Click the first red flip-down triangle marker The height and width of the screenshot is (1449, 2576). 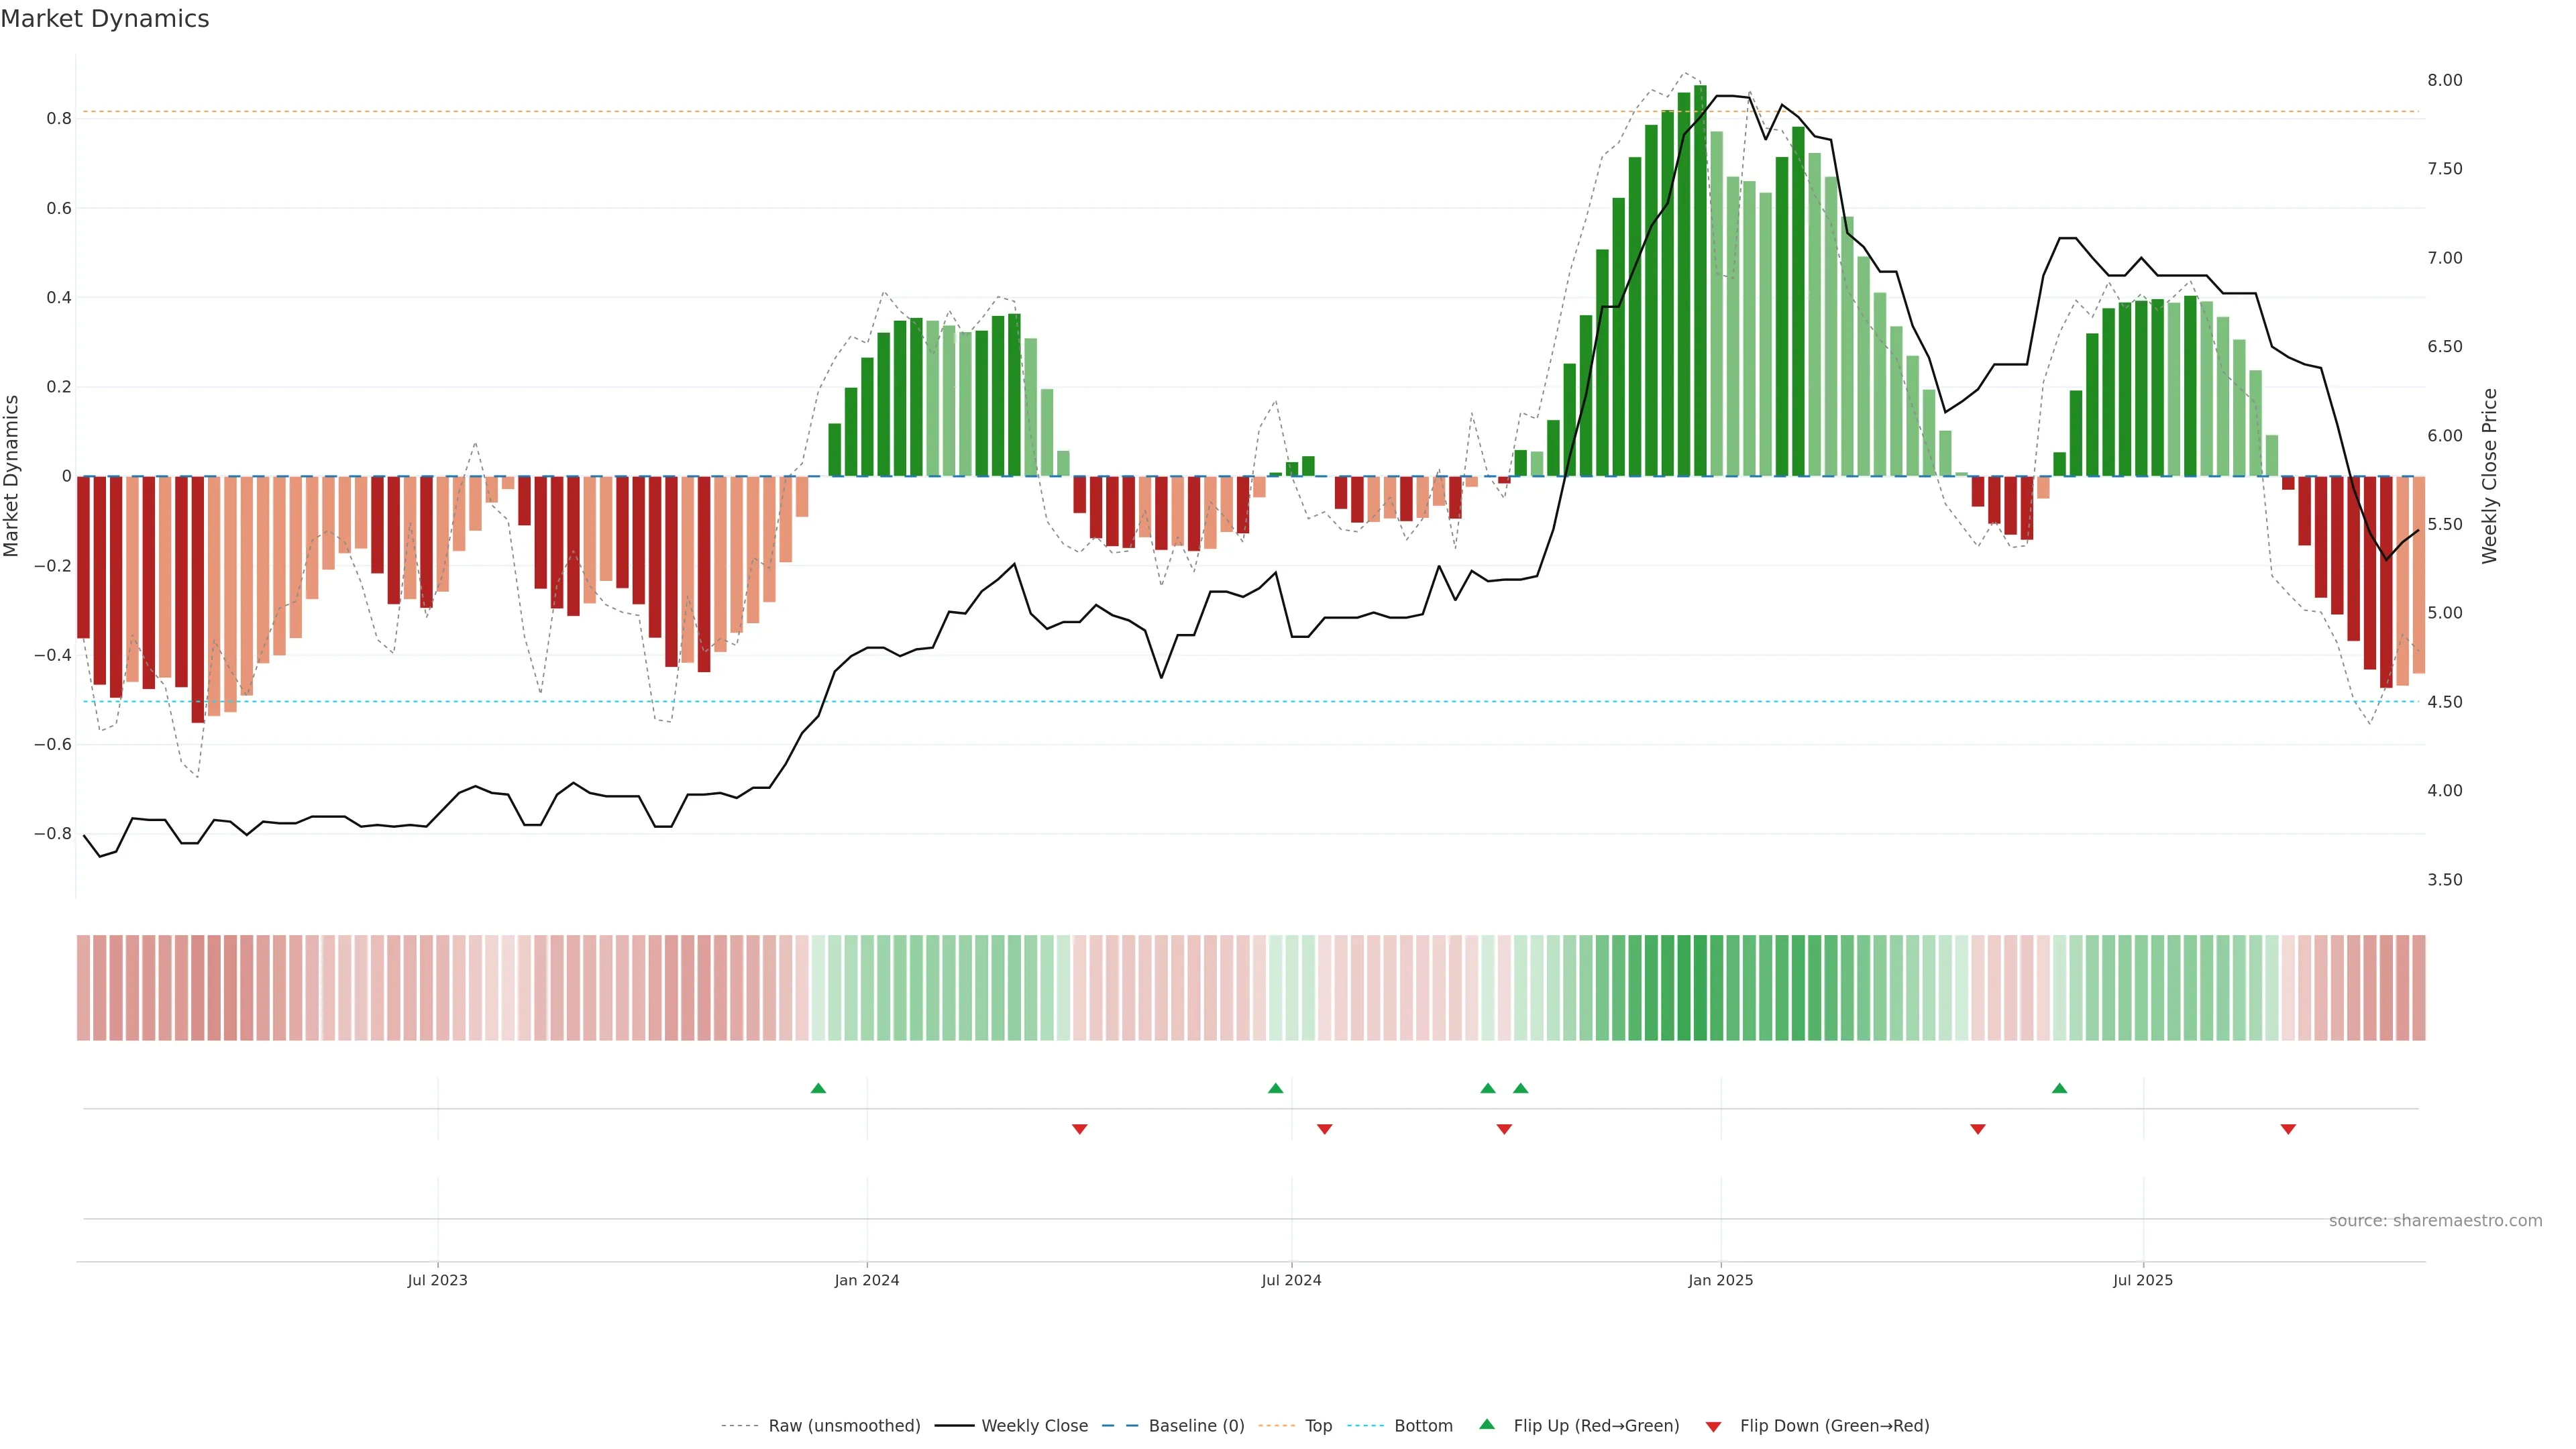click(1079, 1129)
